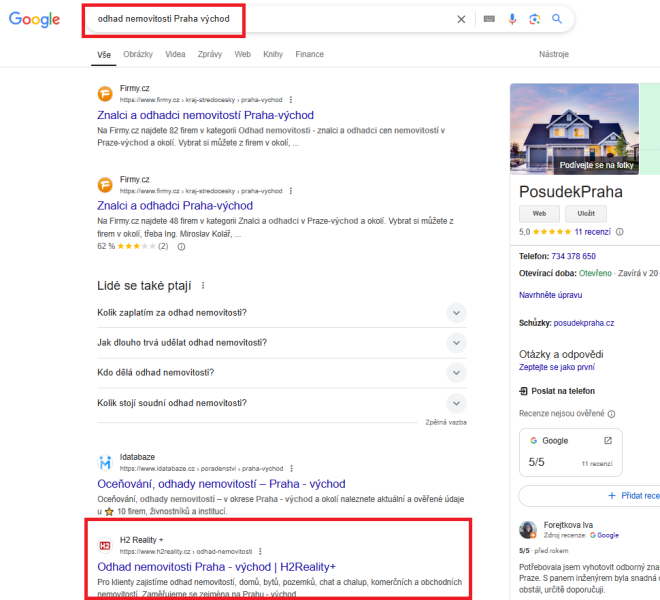Open external link icon in Google review card

[x=607, y=440]
